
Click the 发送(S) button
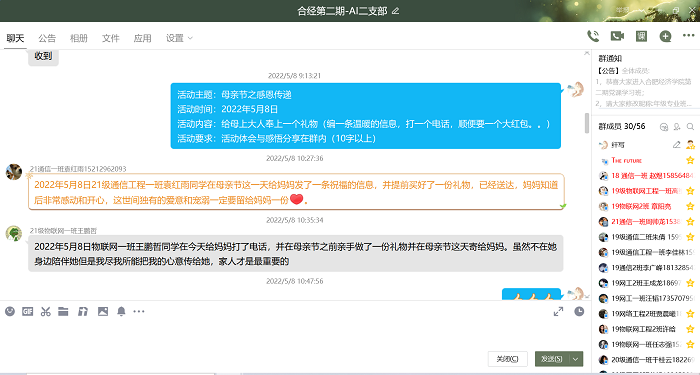[552, 359]
